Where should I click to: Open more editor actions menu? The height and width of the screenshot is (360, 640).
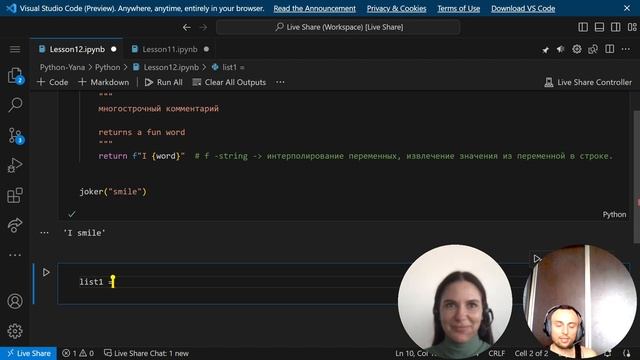[626, 49]
